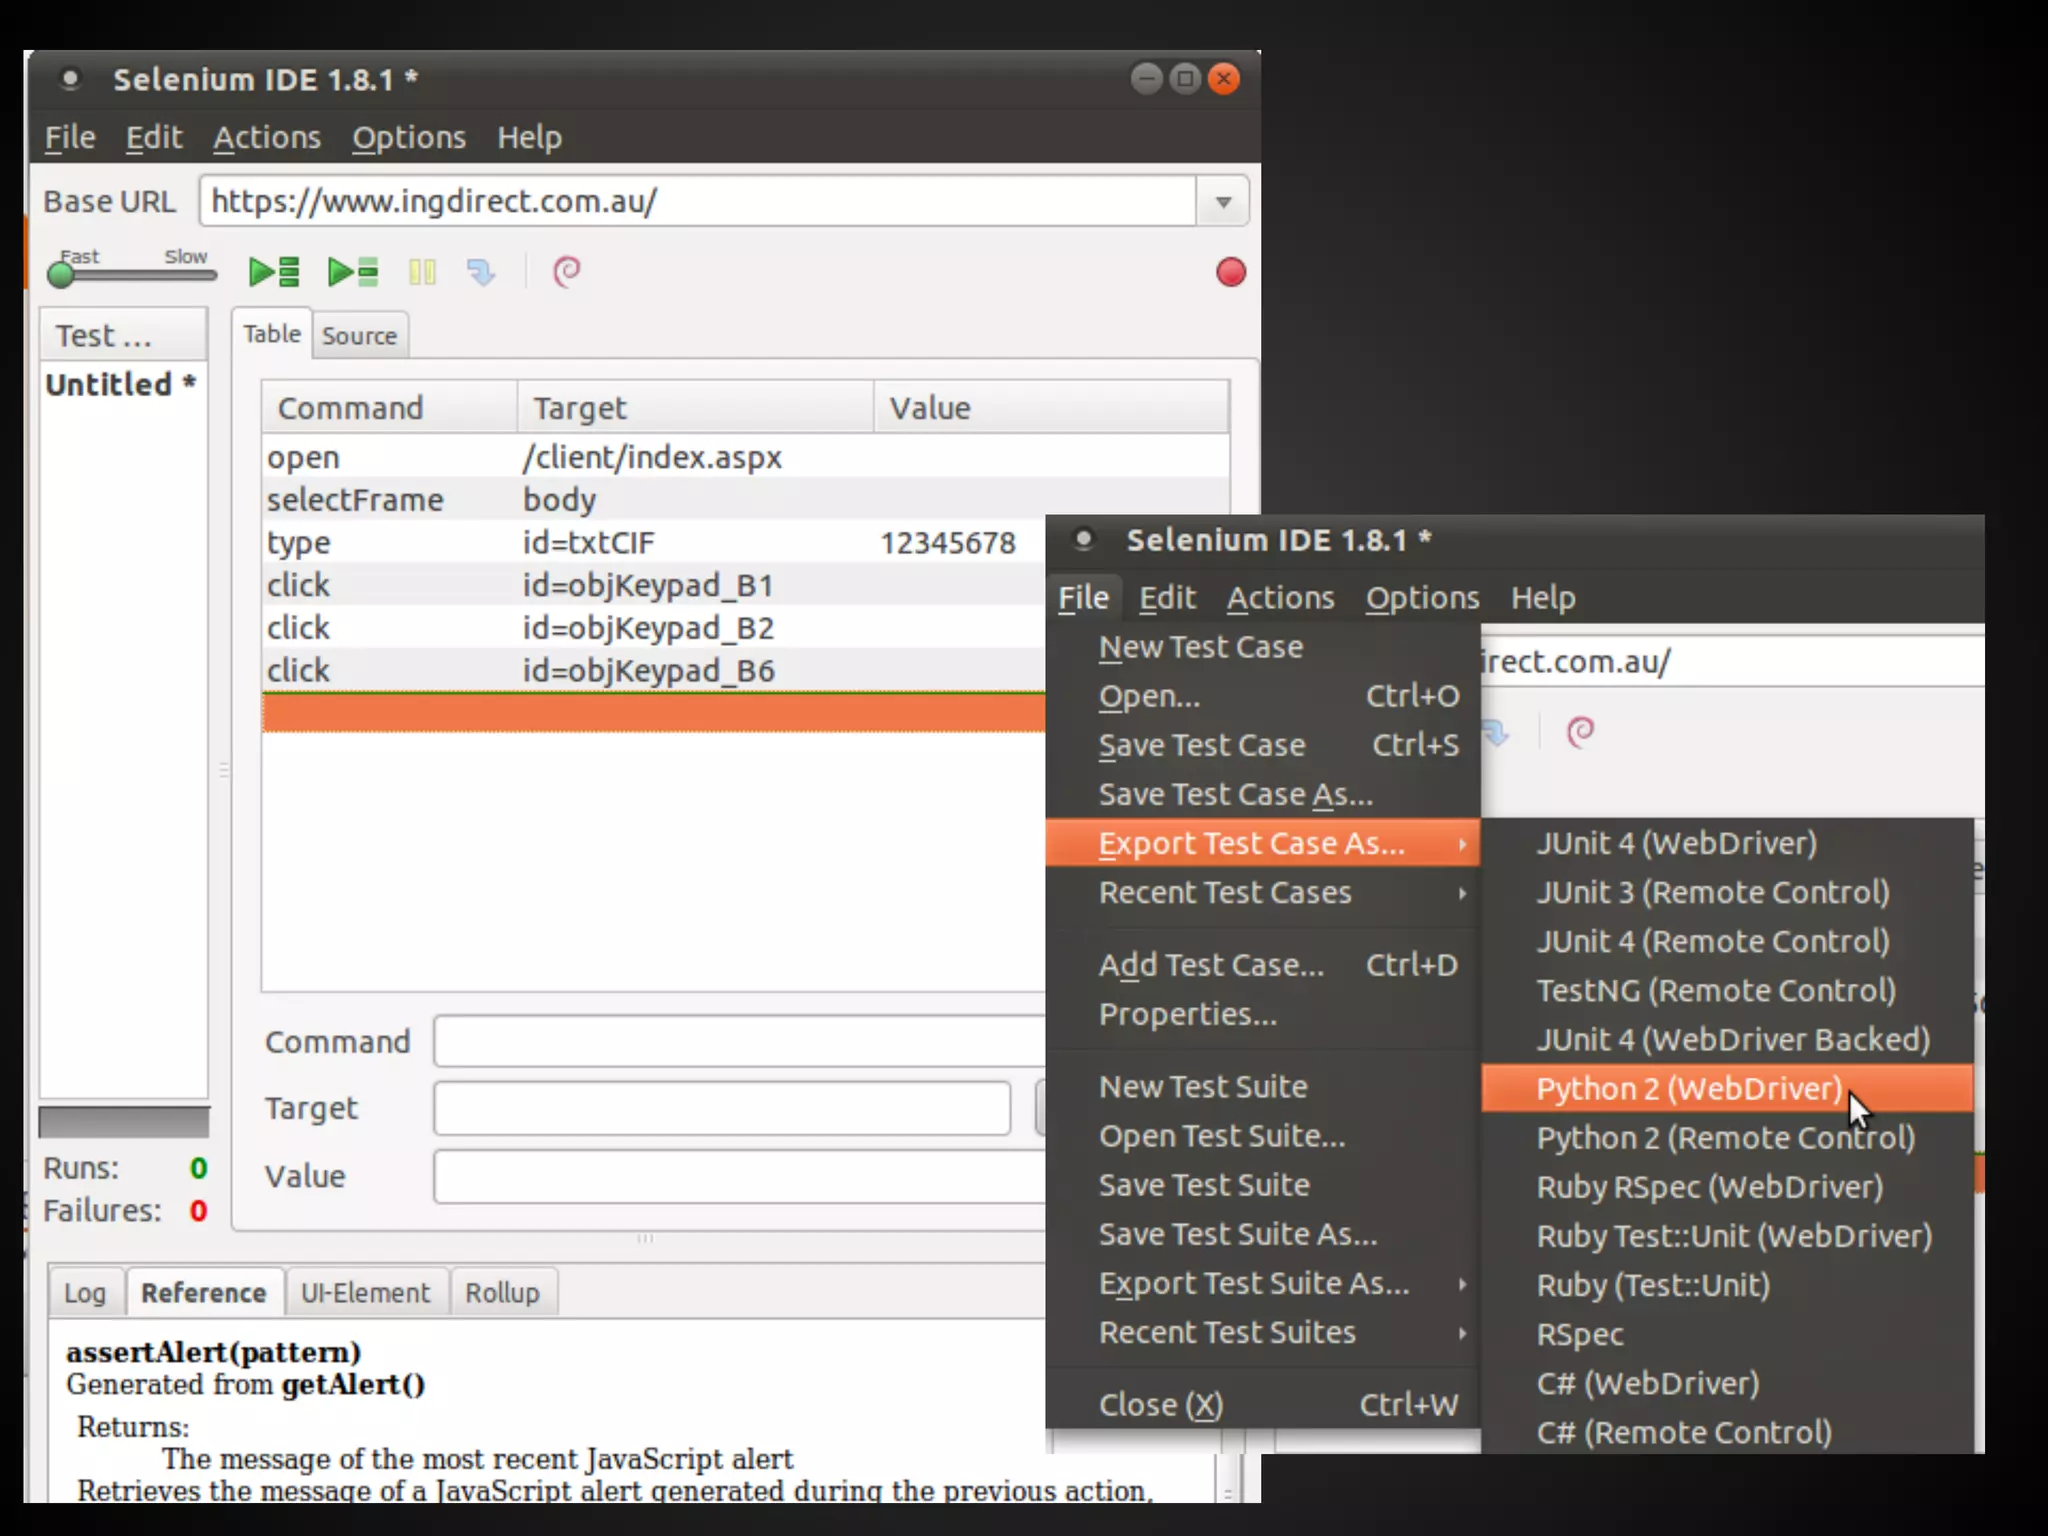Click the Command input field
The height and width of the screenshot is (1536, 2048).
pyautogui.click(x=740, y=1042)
